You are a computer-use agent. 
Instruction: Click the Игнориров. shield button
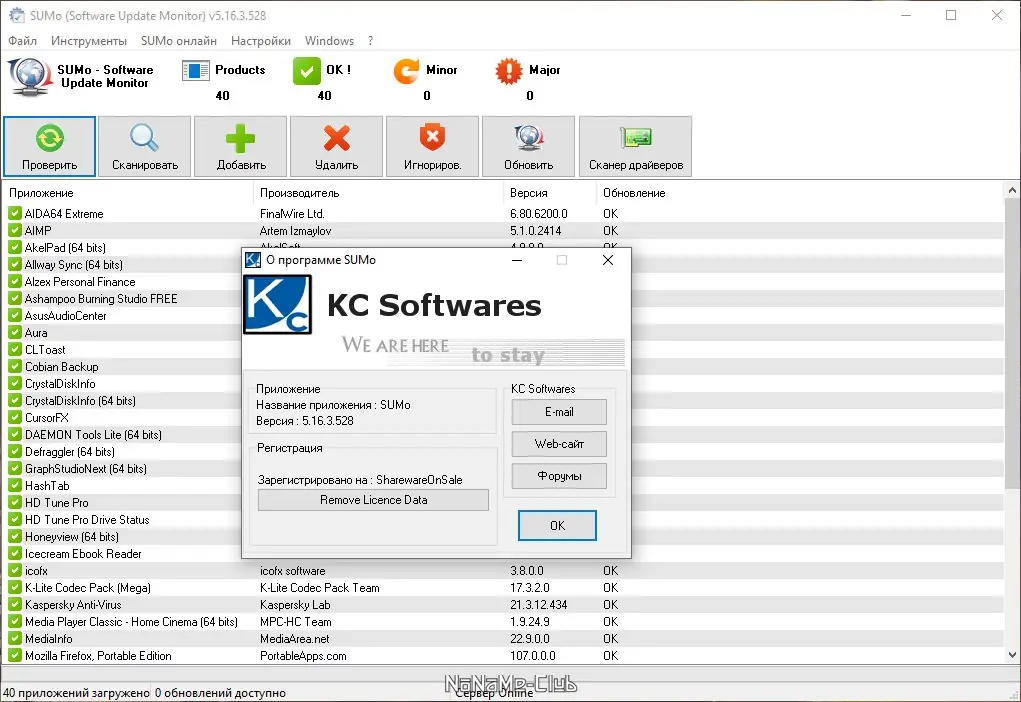coord(432,147)
